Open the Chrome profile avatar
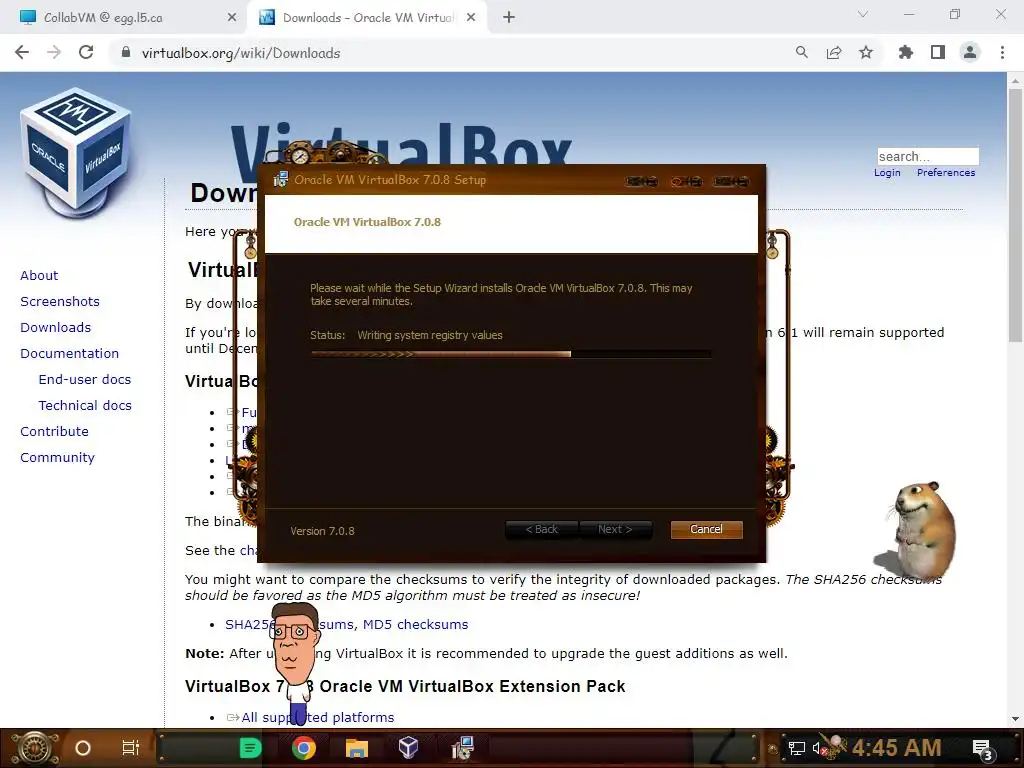This screenshot has height=768, width=1024. click(x=970, y=53)
